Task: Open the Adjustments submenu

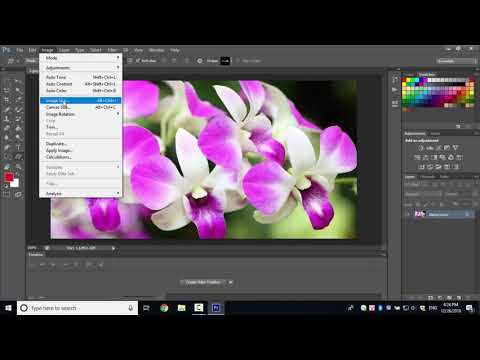Action: 80,68
